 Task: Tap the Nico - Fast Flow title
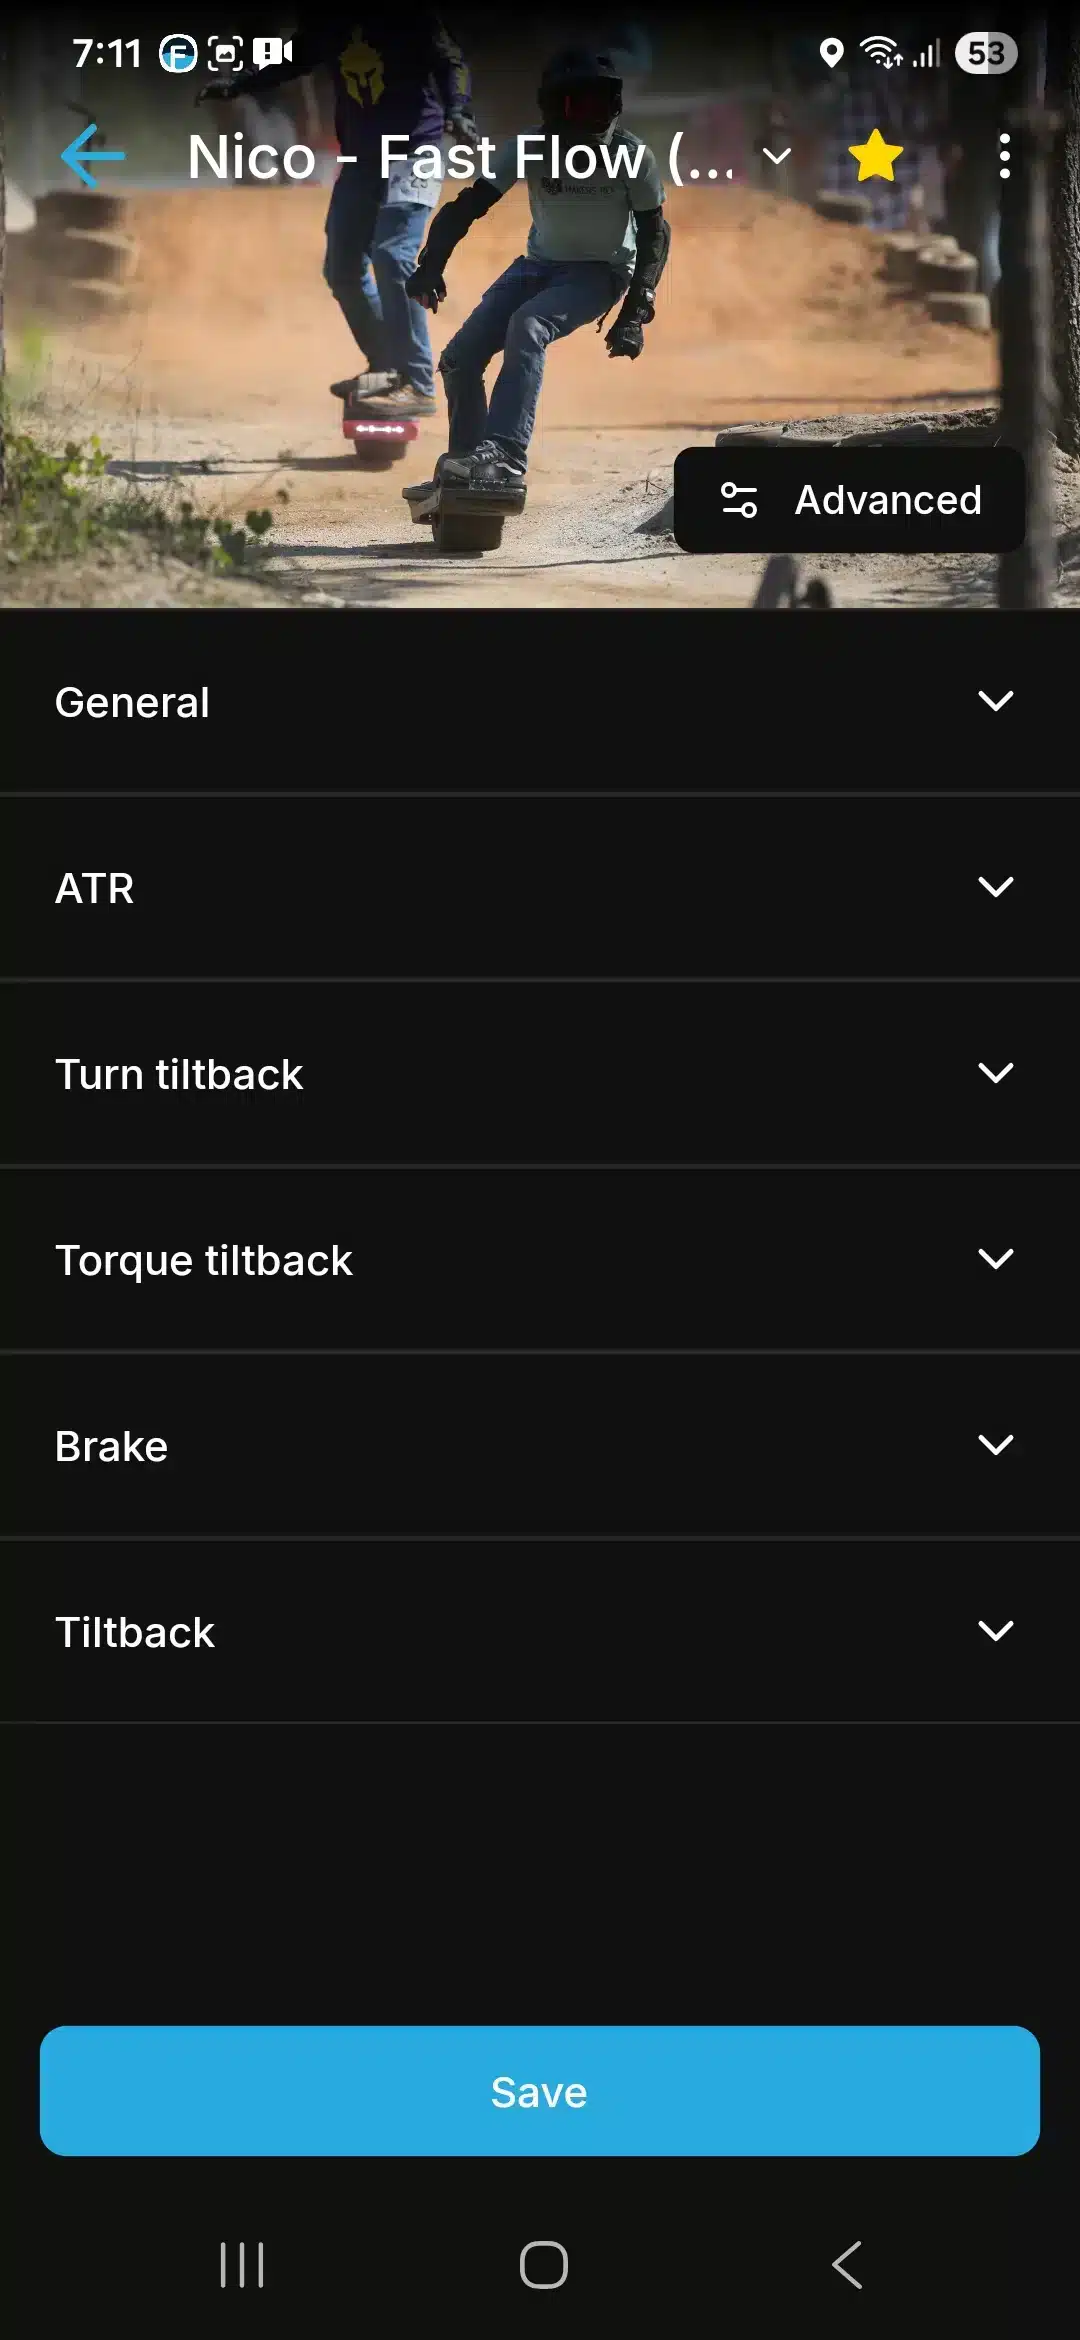pos(460,157)
